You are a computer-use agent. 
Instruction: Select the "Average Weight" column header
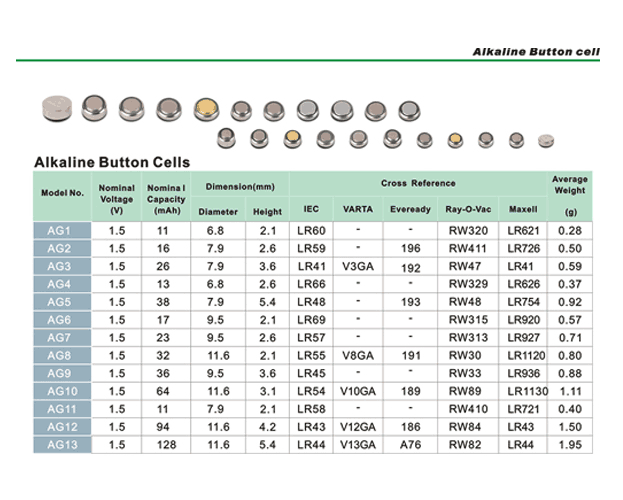pos(570,185)
